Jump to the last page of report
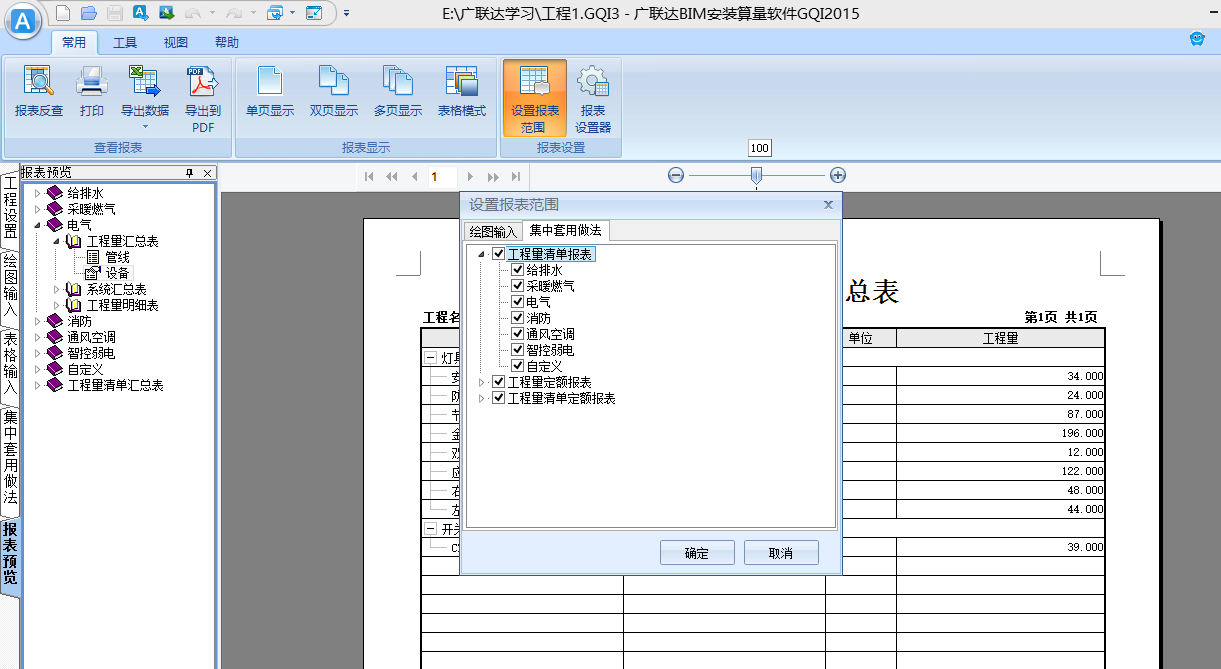 click(x=515, y=176)
